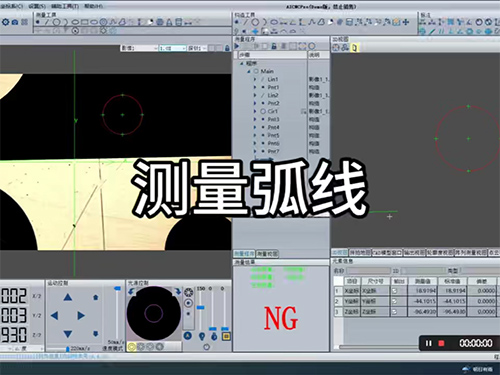Select the arc measuring tool in the left toolbar

point(66,22)
